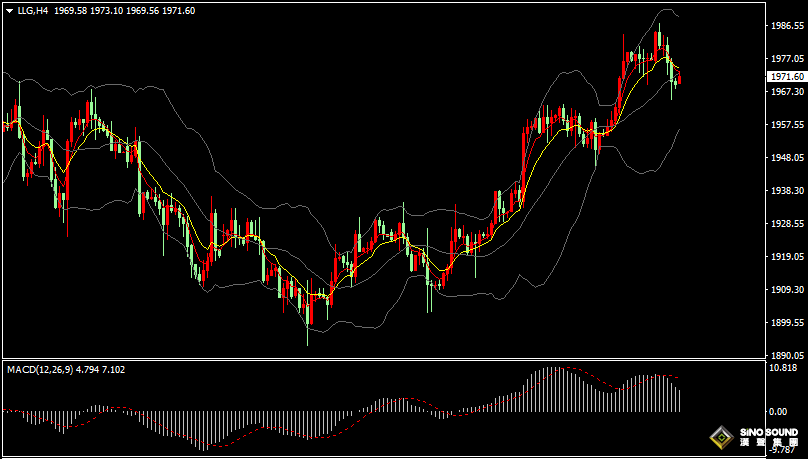Click the 1890.05 bottom price axis label

coord(786,355)
